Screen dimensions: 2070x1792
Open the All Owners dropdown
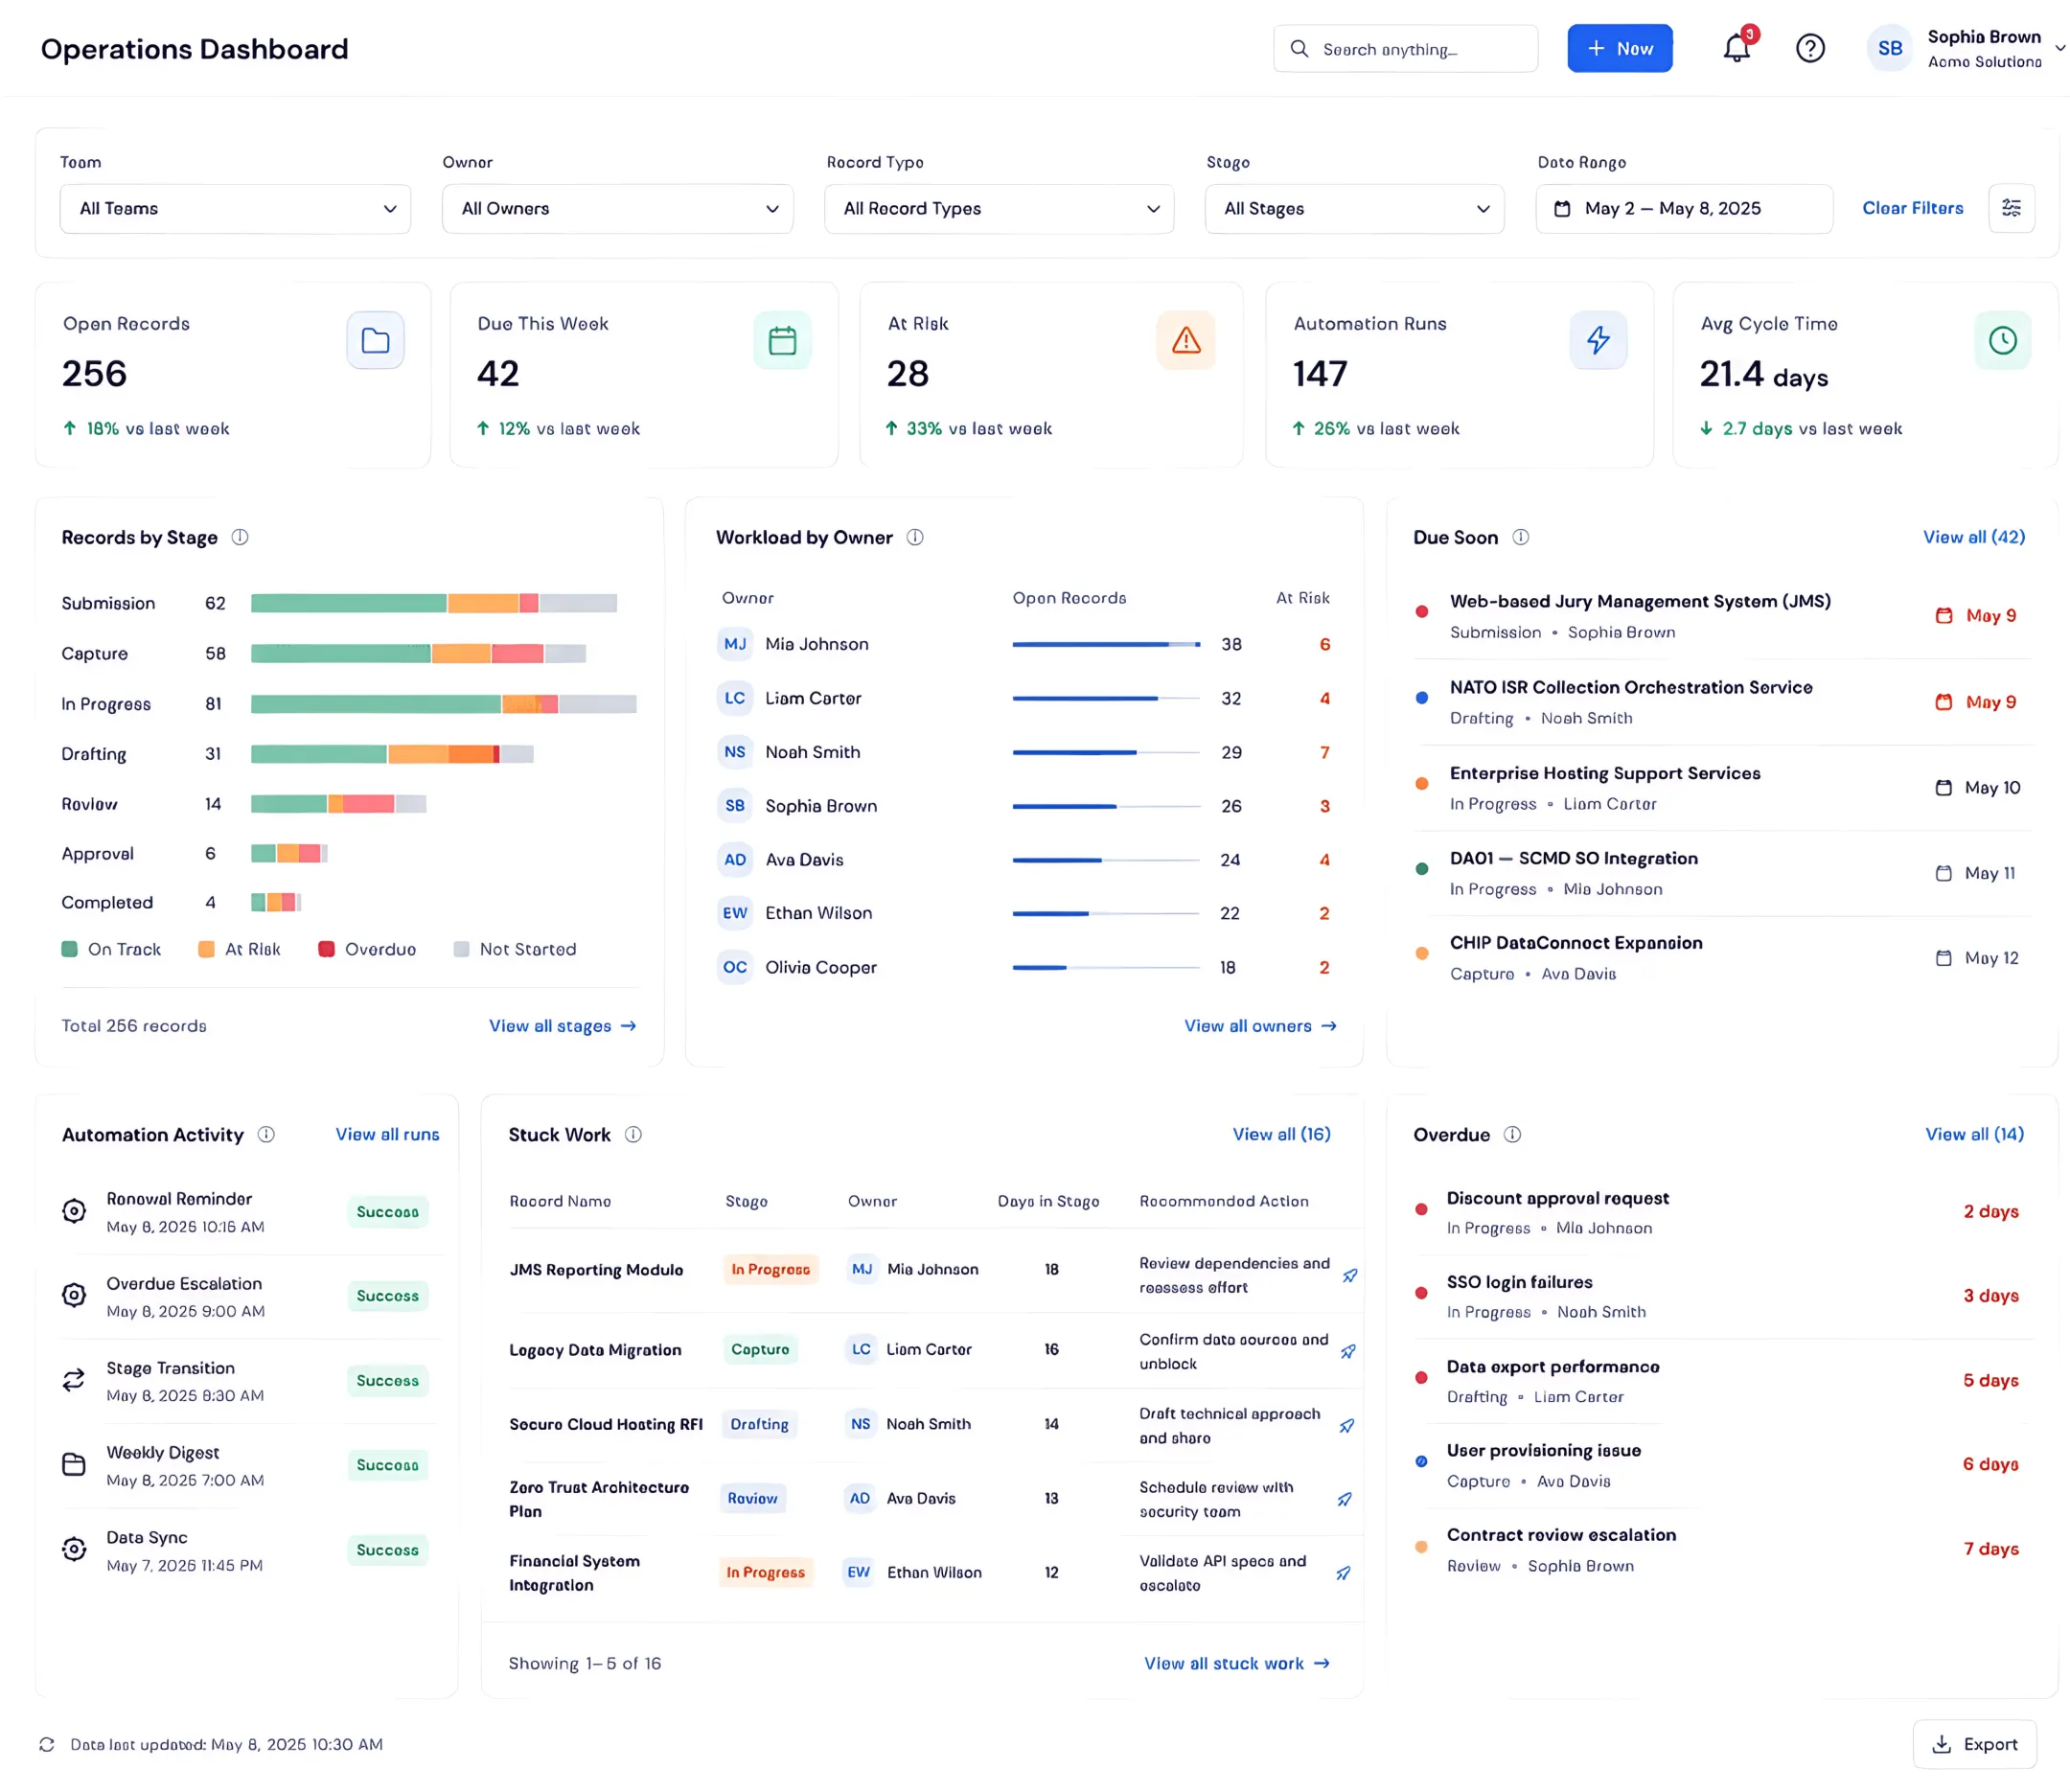(617, 208)
